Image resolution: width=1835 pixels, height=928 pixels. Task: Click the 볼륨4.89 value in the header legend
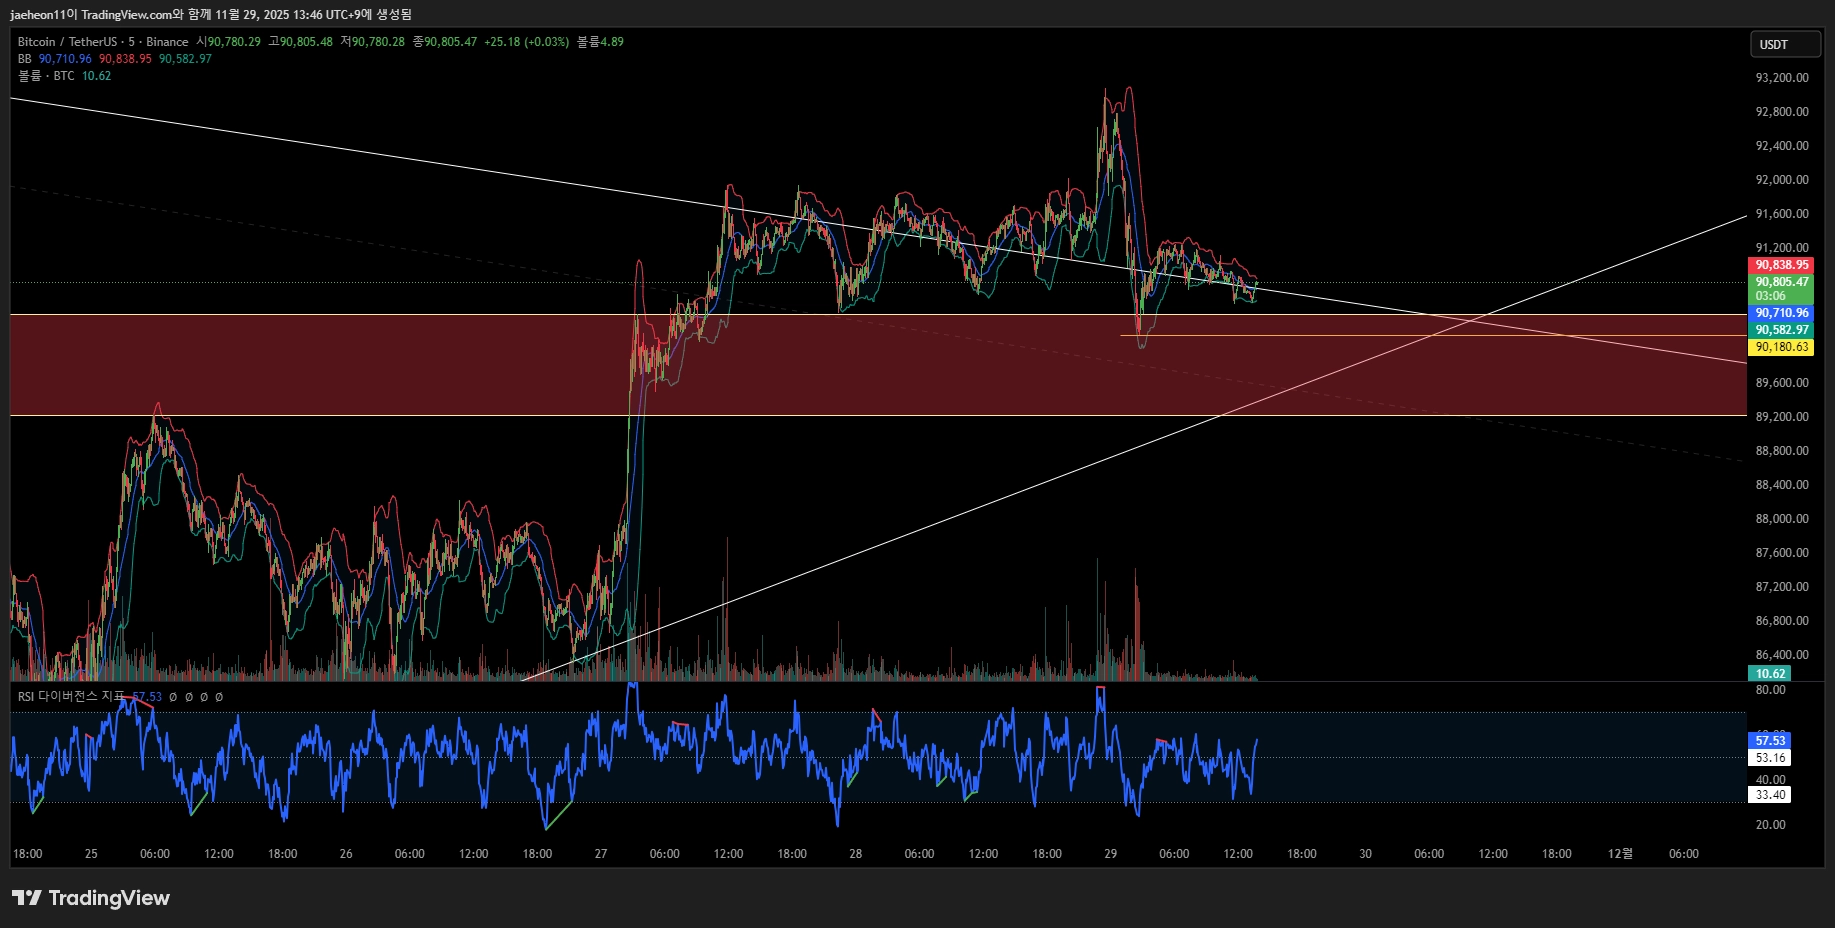tap(600, 42)
